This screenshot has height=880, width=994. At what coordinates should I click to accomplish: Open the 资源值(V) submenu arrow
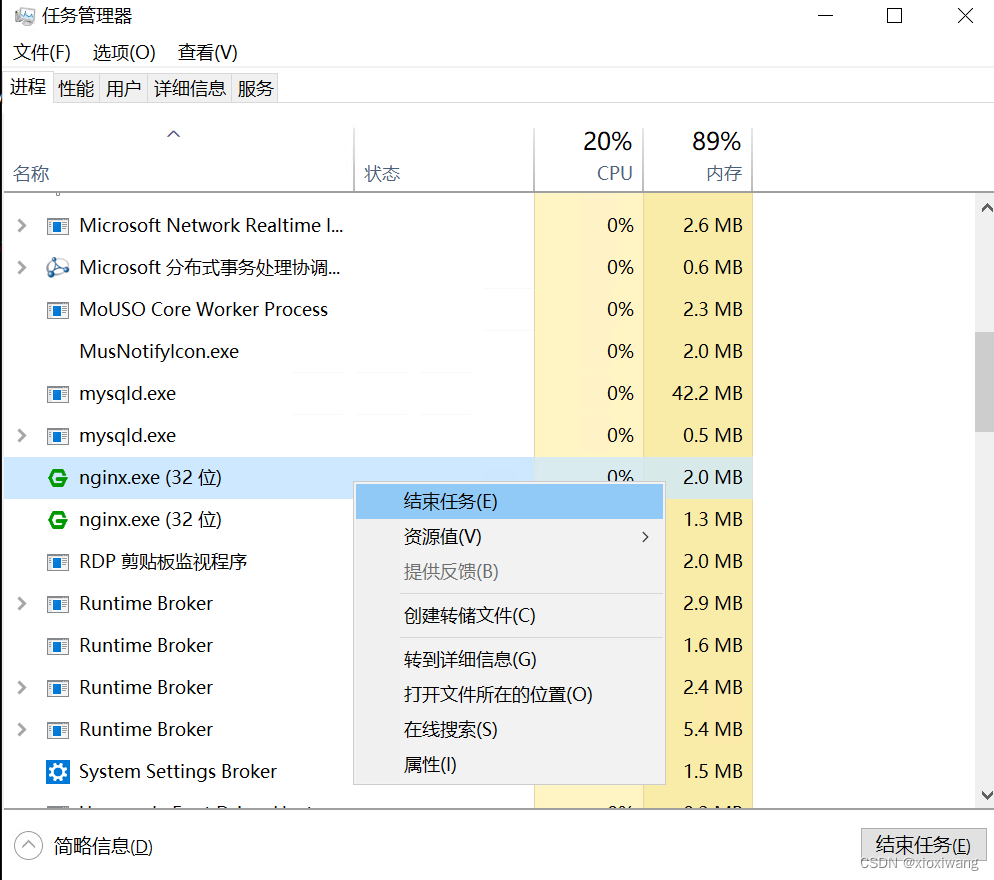coord(645,537)
